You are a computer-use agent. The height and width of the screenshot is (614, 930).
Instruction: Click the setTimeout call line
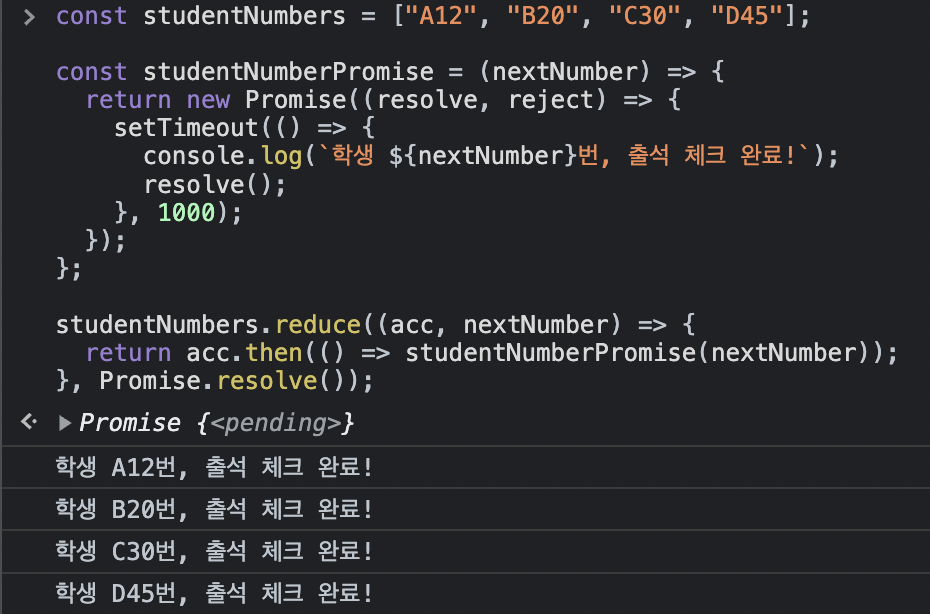244,128
